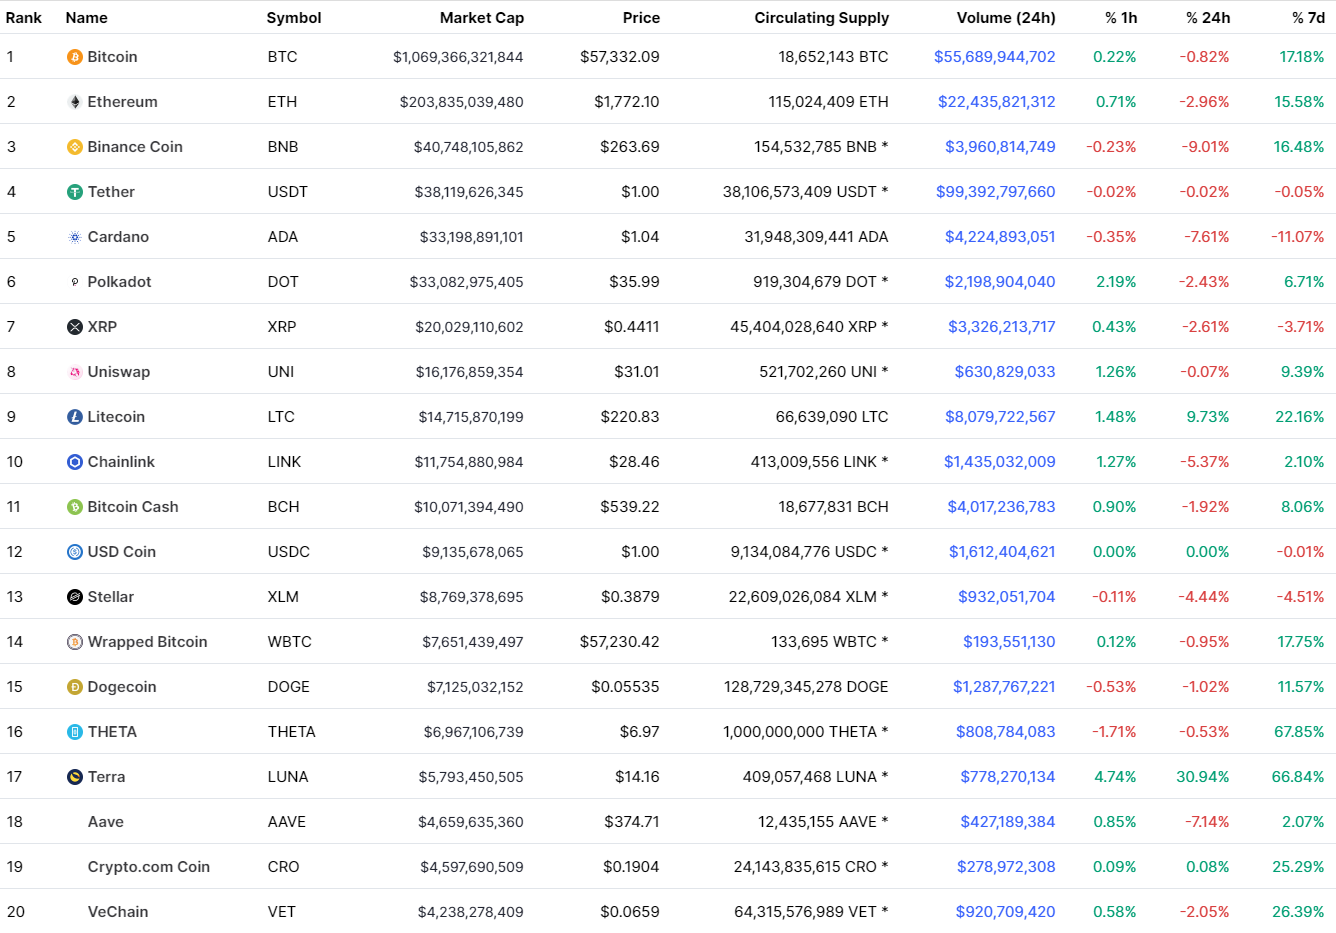Click Aave price $374.71

(632, 822)
